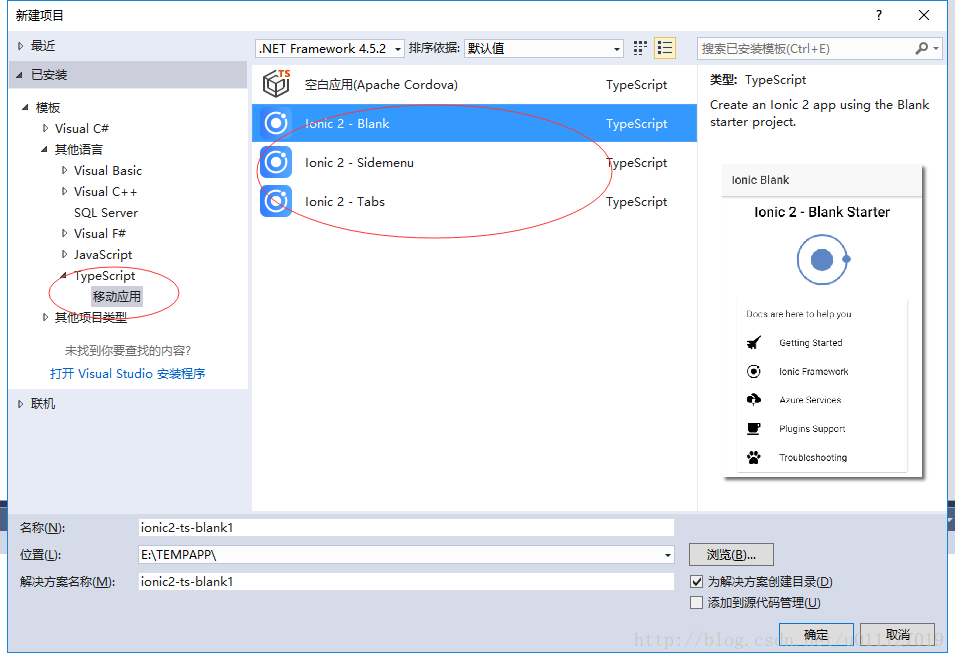
Task: Click the Ionic Framework text in preview
Action: [813, 371]
